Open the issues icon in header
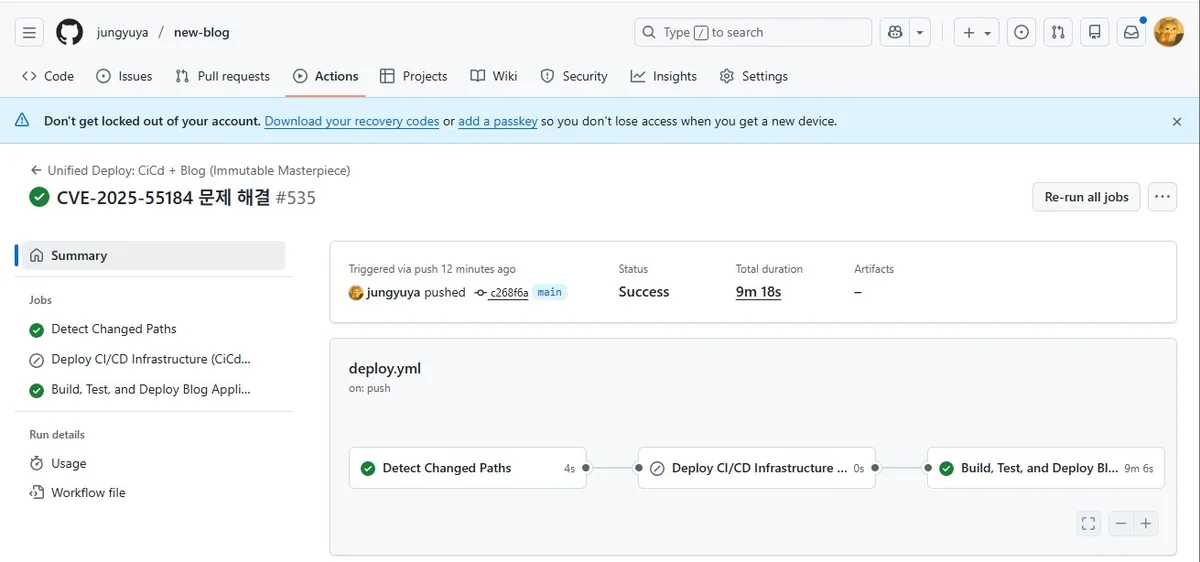 point(1021,32)
